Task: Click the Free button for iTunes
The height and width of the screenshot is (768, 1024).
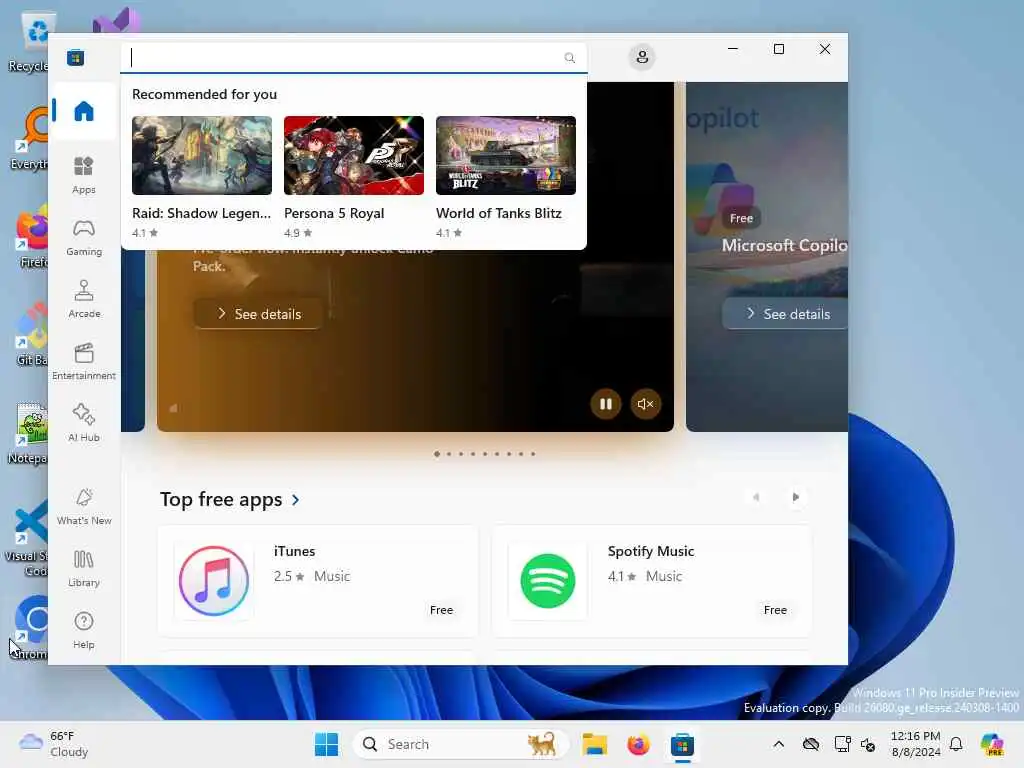Action: tap(441, 610)
